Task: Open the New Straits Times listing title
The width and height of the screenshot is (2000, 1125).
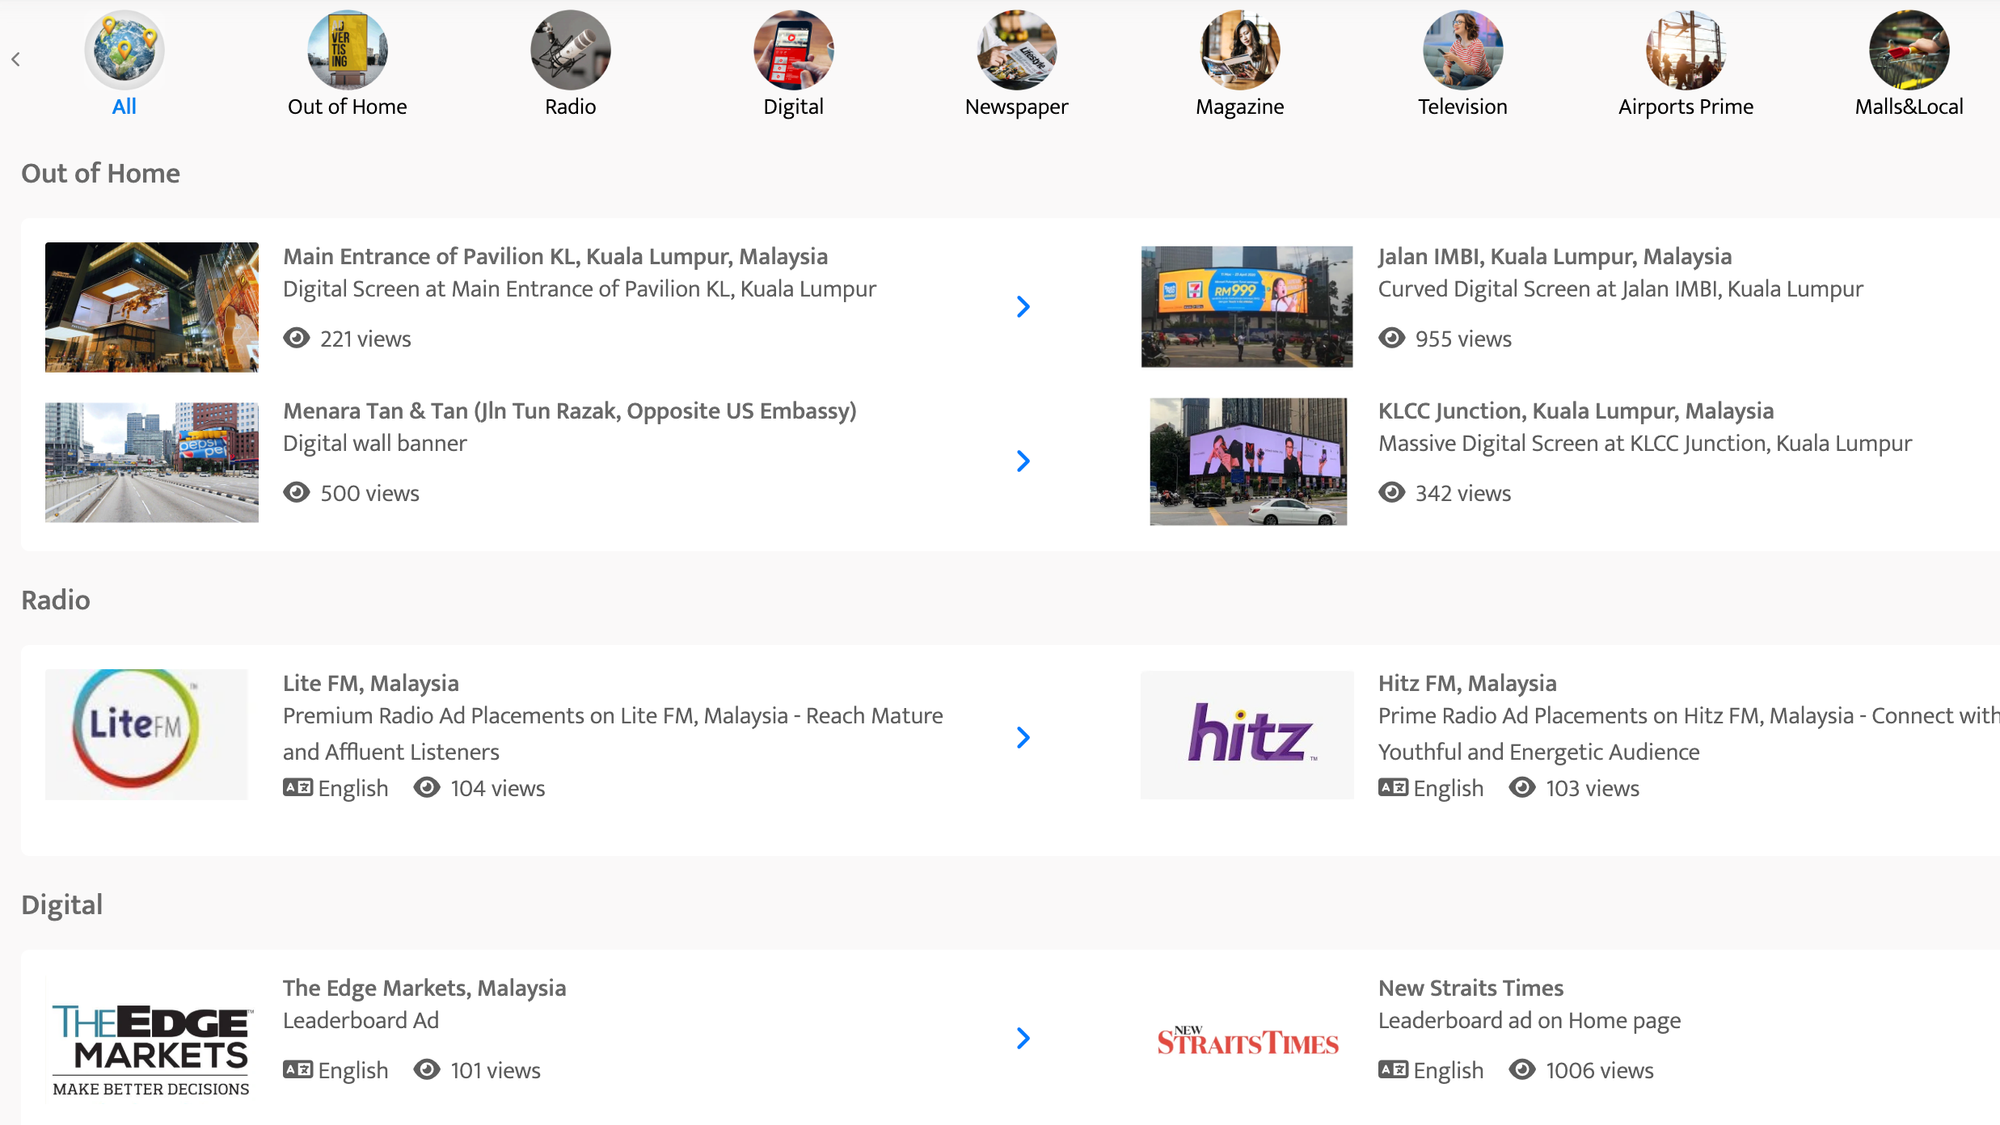Action: 1471,988
